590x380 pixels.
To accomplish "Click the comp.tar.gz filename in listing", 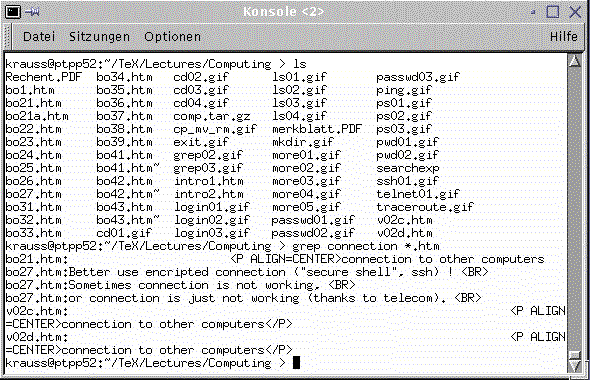I will click(212, 116).
